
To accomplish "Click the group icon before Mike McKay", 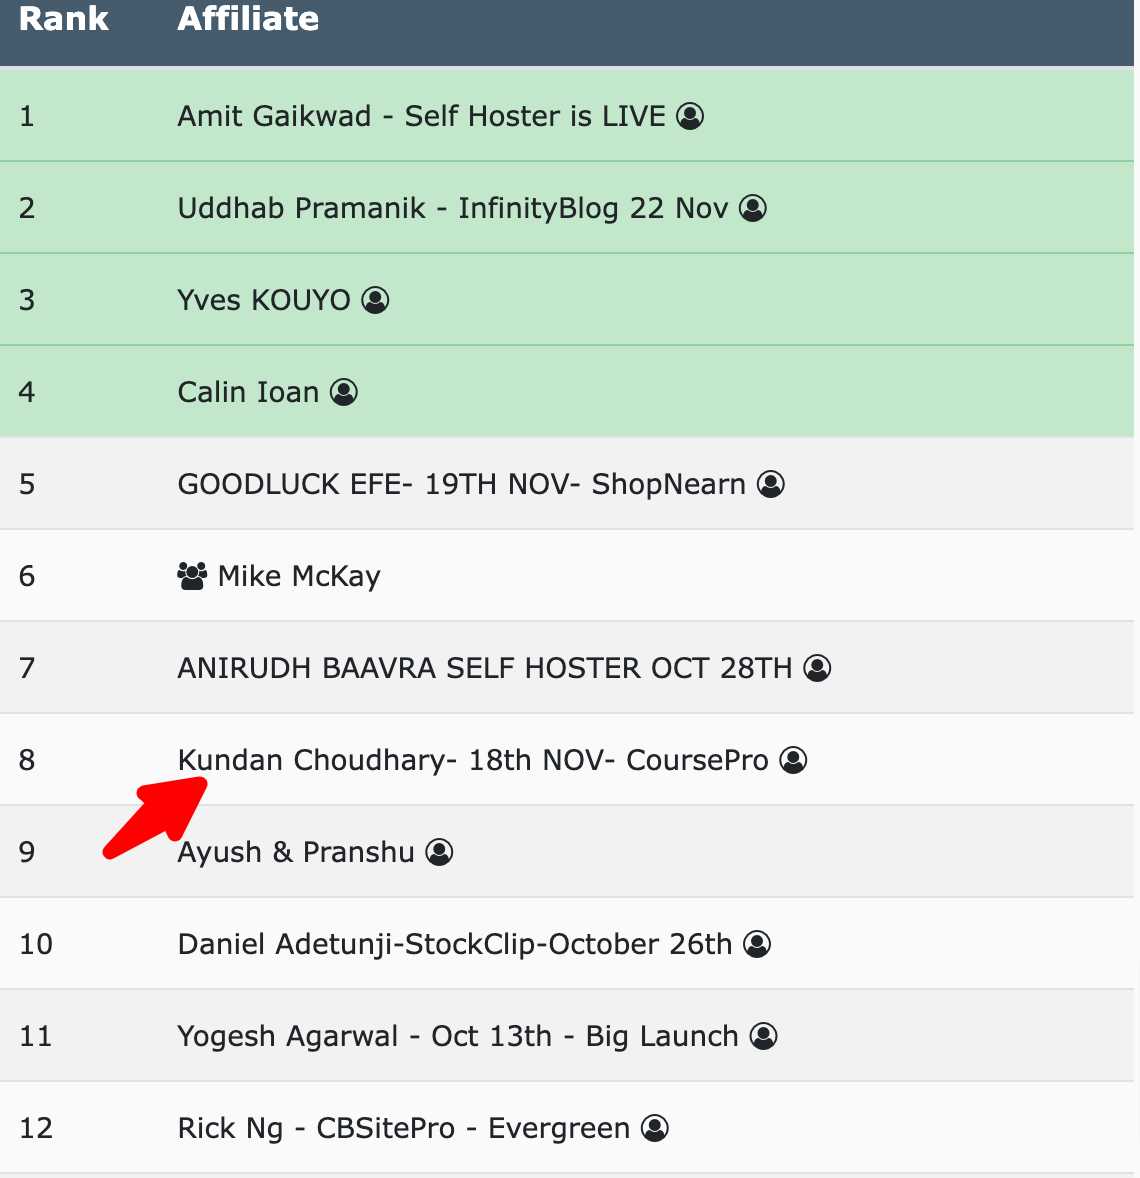I will point(192,576).
